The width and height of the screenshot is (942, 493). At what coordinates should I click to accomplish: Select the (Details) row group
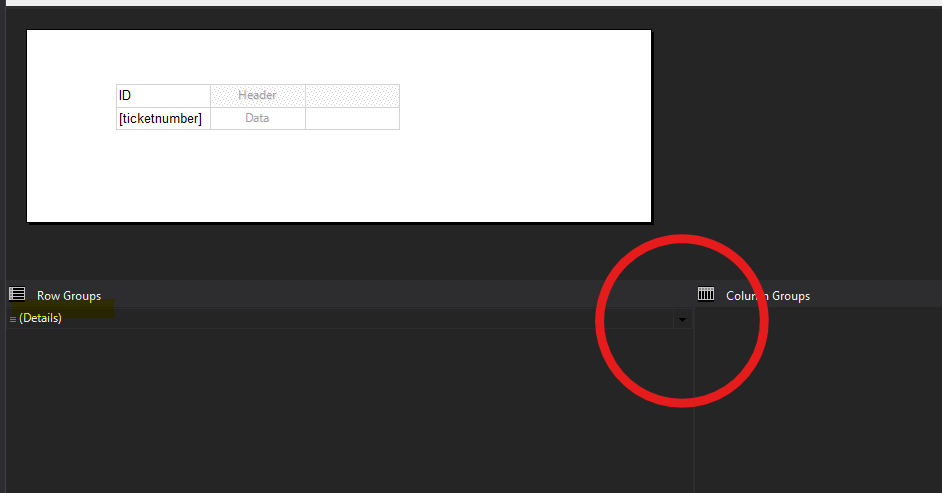pos(40,318)
